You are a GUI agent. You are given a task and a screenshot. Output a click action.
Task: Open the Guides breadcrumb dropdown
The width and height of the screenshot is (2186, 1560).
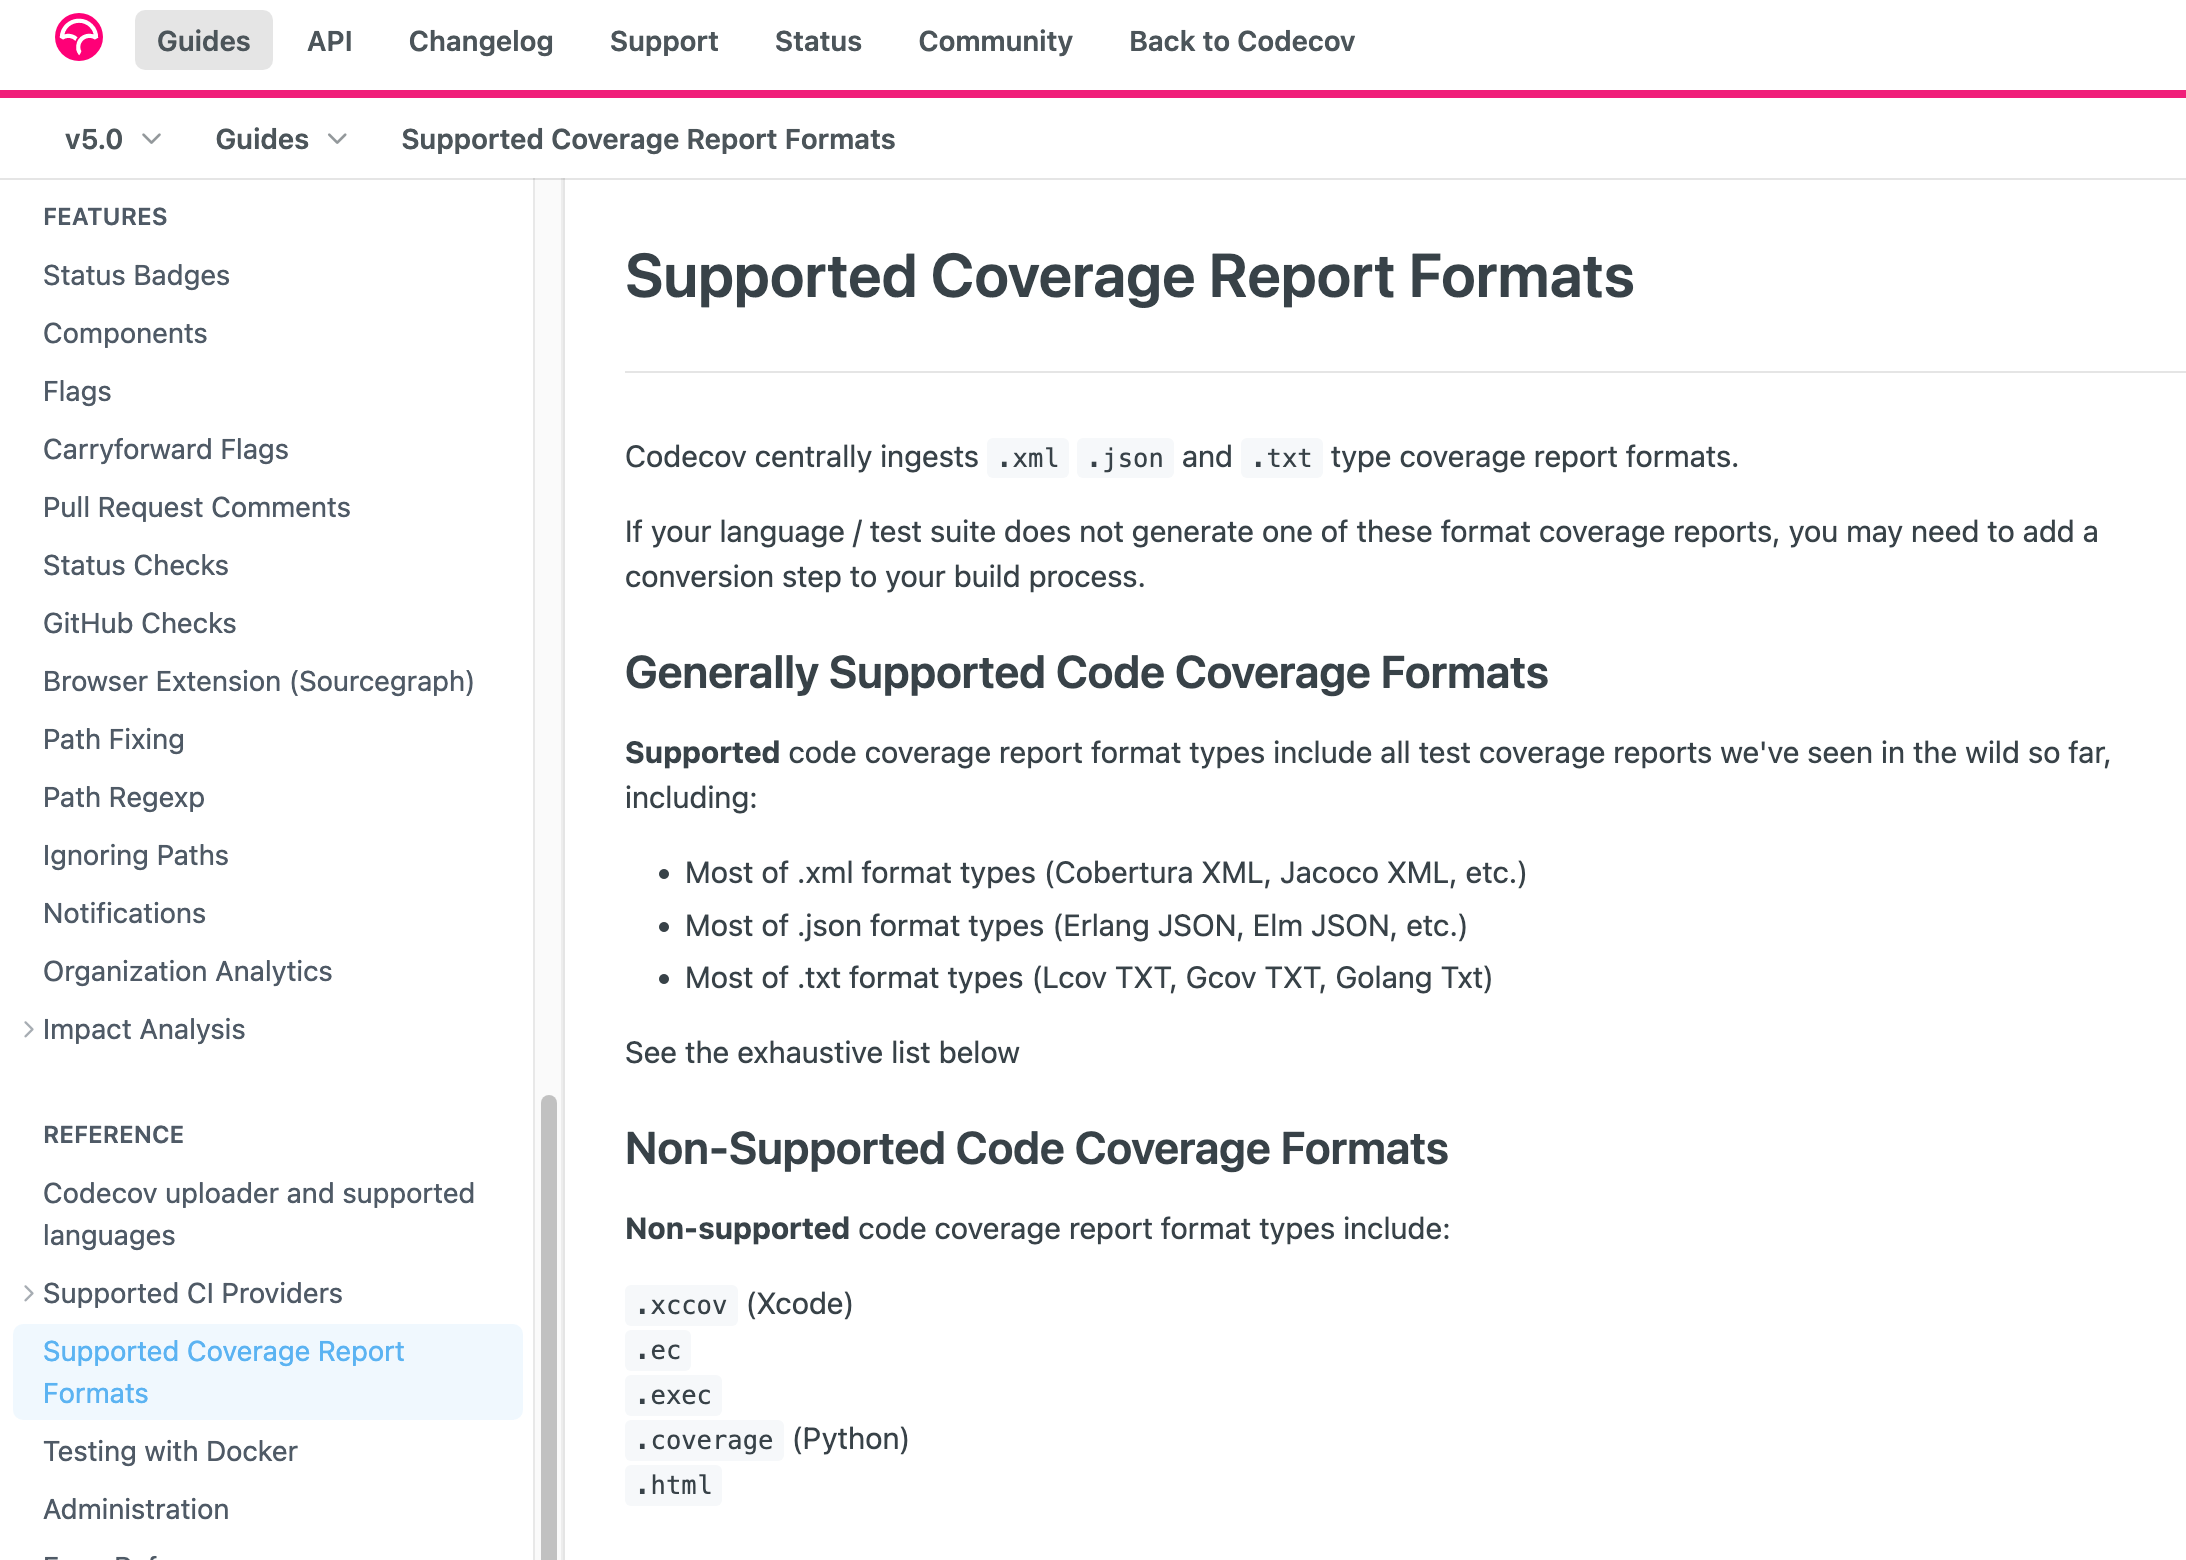point(280,139)
